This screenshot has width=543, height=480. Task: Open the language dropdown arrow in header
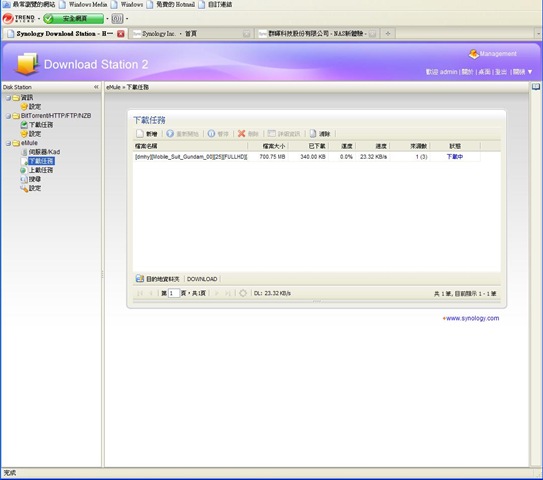[x=530, y=72]
